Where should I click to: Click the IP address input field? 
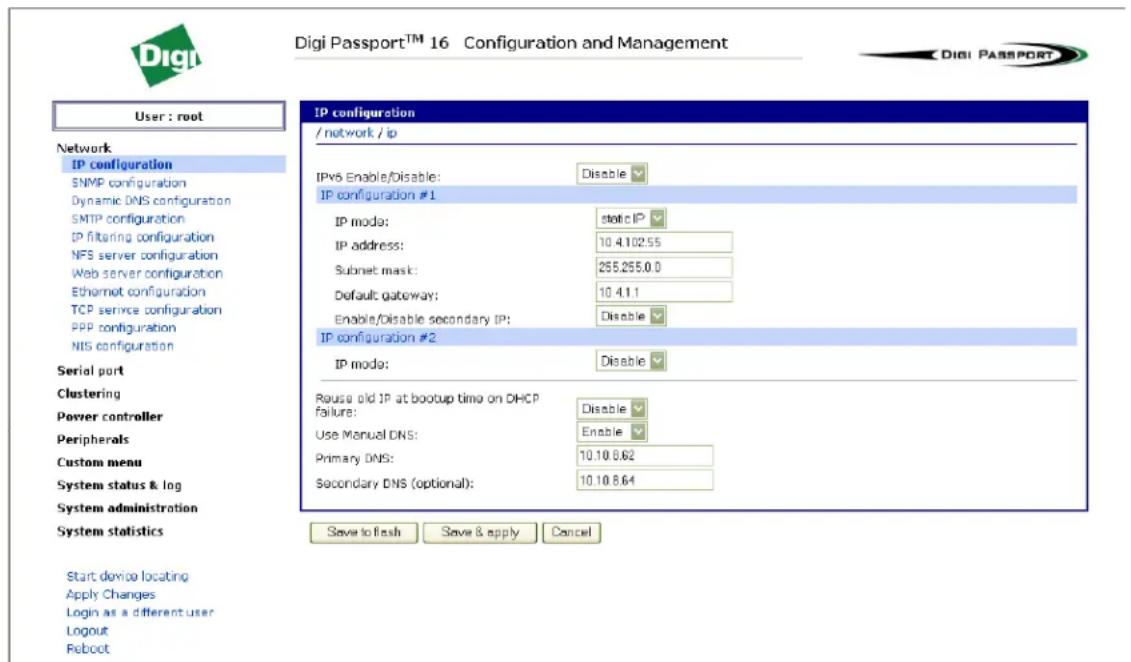[664, 242]
